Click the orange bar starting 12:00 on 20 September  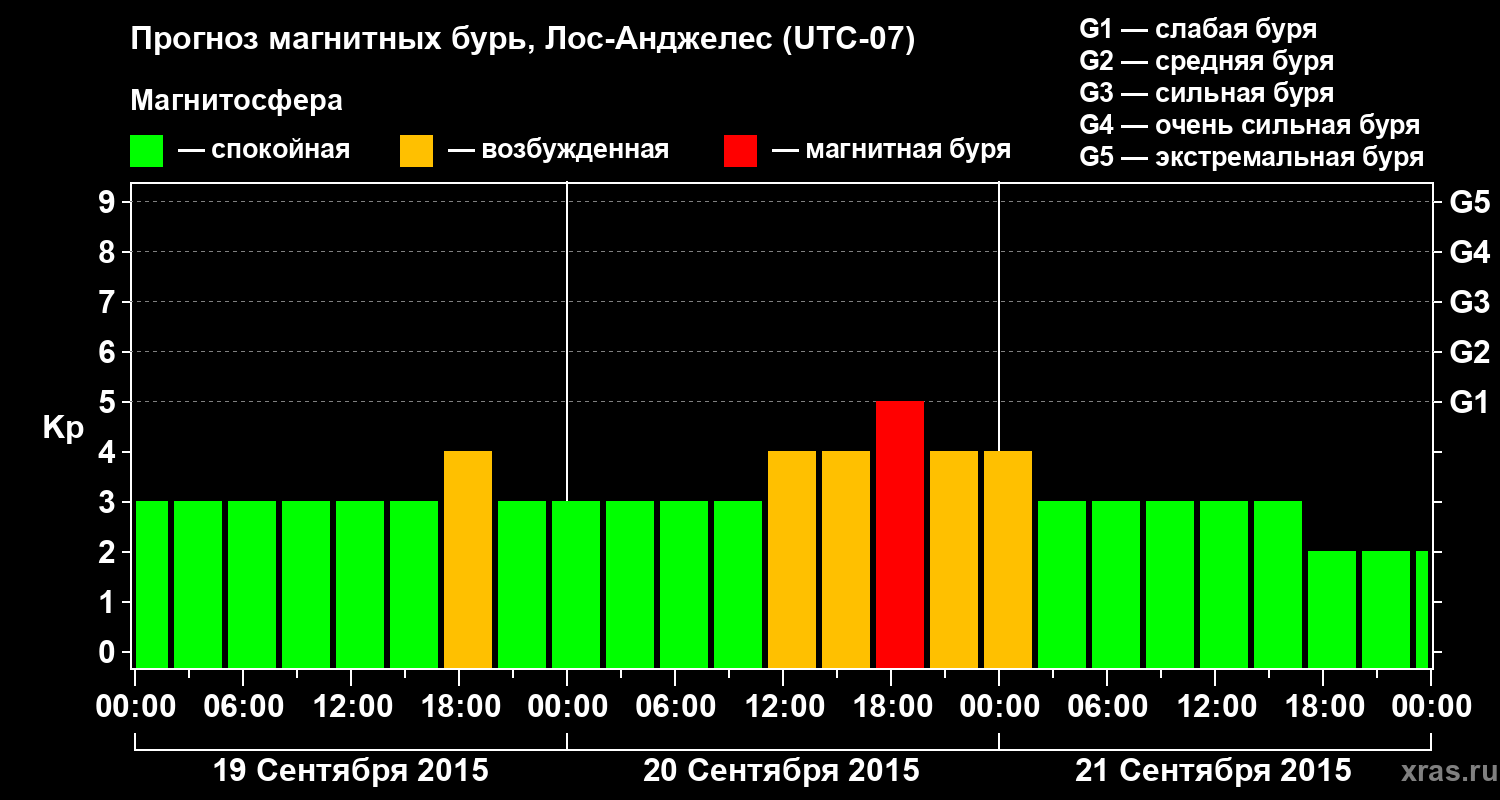pyautogui.click(x=792, y=559)
